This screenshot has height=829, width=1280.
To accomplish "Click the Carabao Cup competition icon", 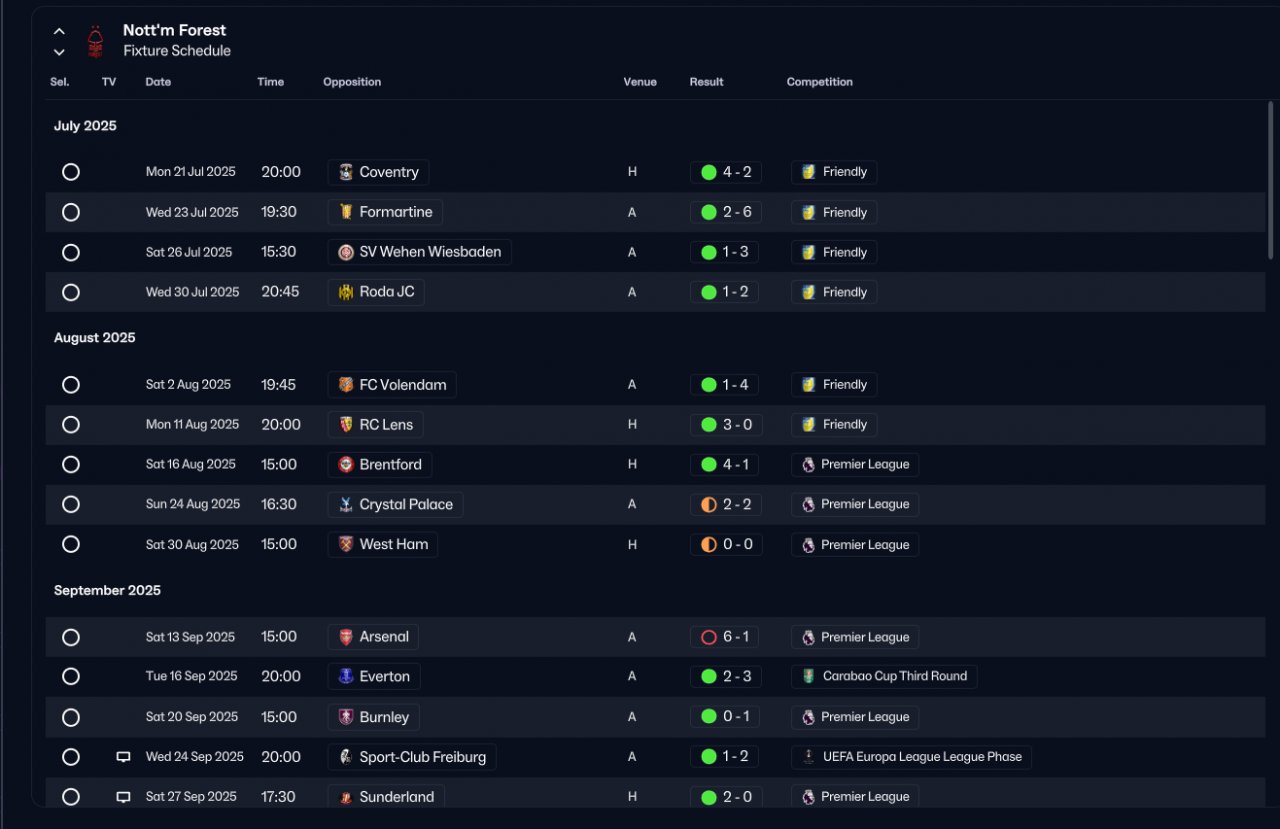I will tap(809, 676).
